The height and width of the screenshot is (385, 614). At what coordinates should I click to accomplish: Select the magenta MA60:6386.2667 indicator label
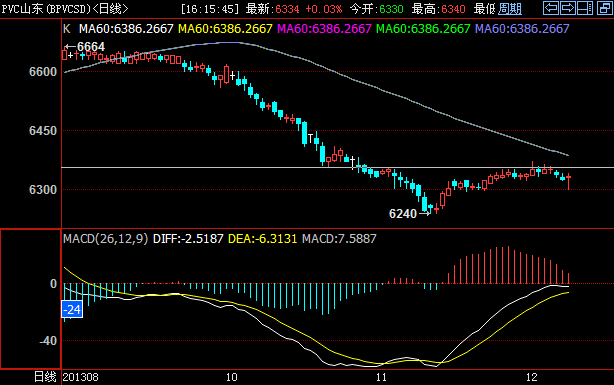point(324,29)
